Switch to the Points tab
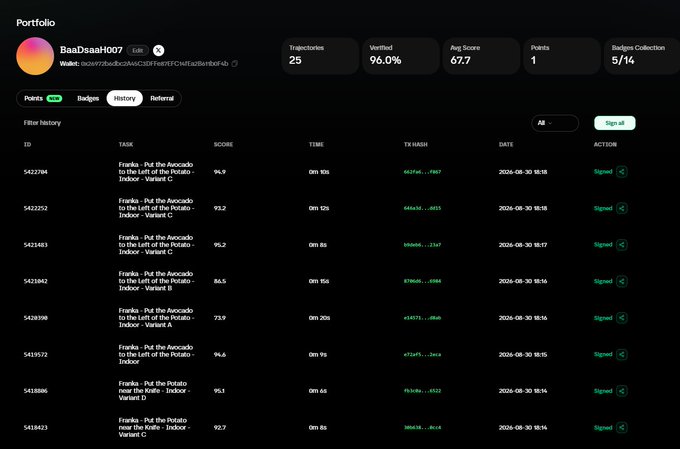The height and width of the screenshot is (449, 680). pyautogui.click(x=42, y=98)
